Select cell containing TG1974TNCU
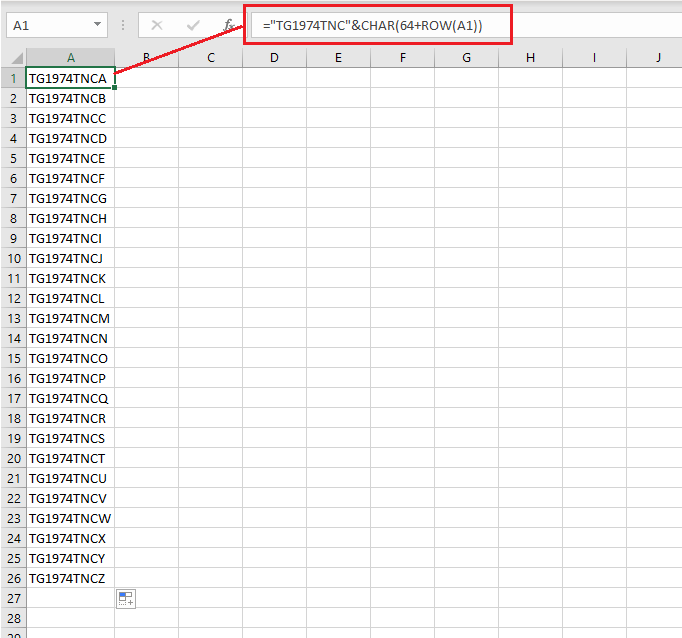This screenshot has width=682, height=638. click(x=70, y=478)
